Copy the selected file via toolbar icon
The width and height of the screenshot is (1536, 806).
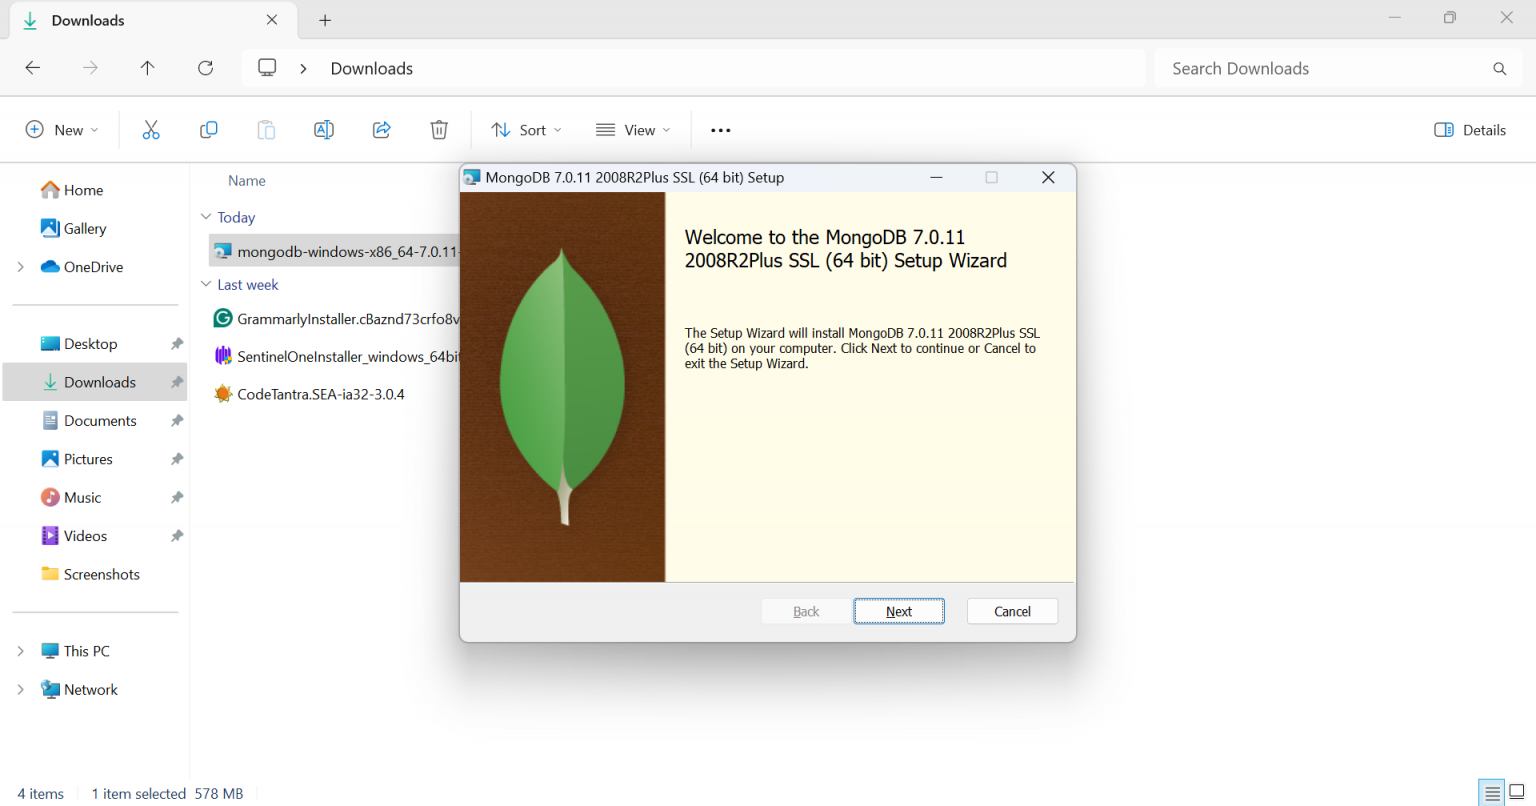click(x=208, y=129)
